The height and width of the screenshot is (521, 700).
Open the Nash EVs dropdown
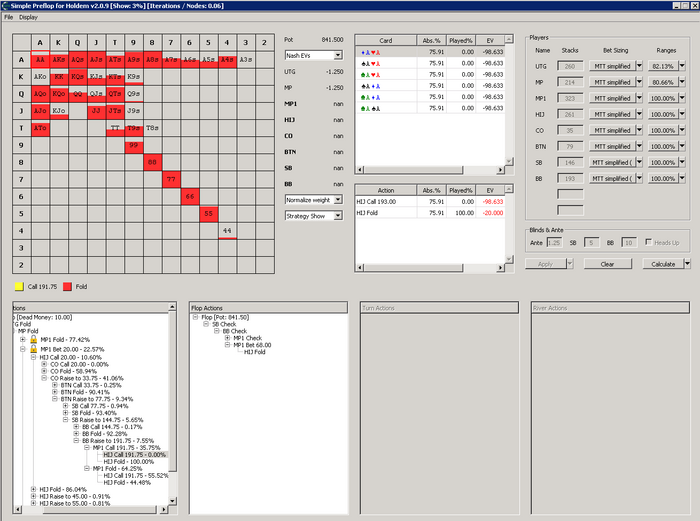(338, 55)
